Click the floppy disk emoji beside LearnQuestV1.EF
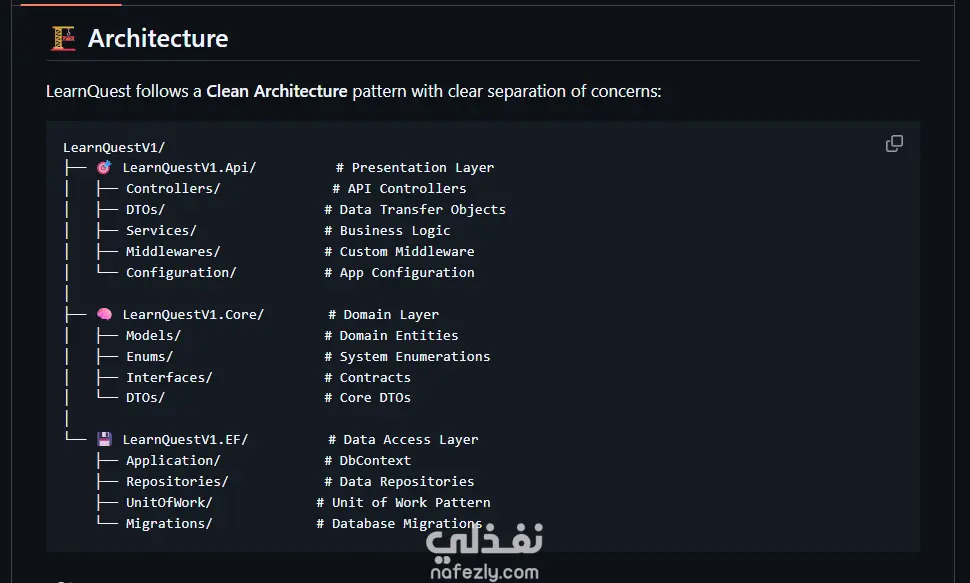Image resolution: width=970 pixels, height=583 pixels. (x=104, y=440)
